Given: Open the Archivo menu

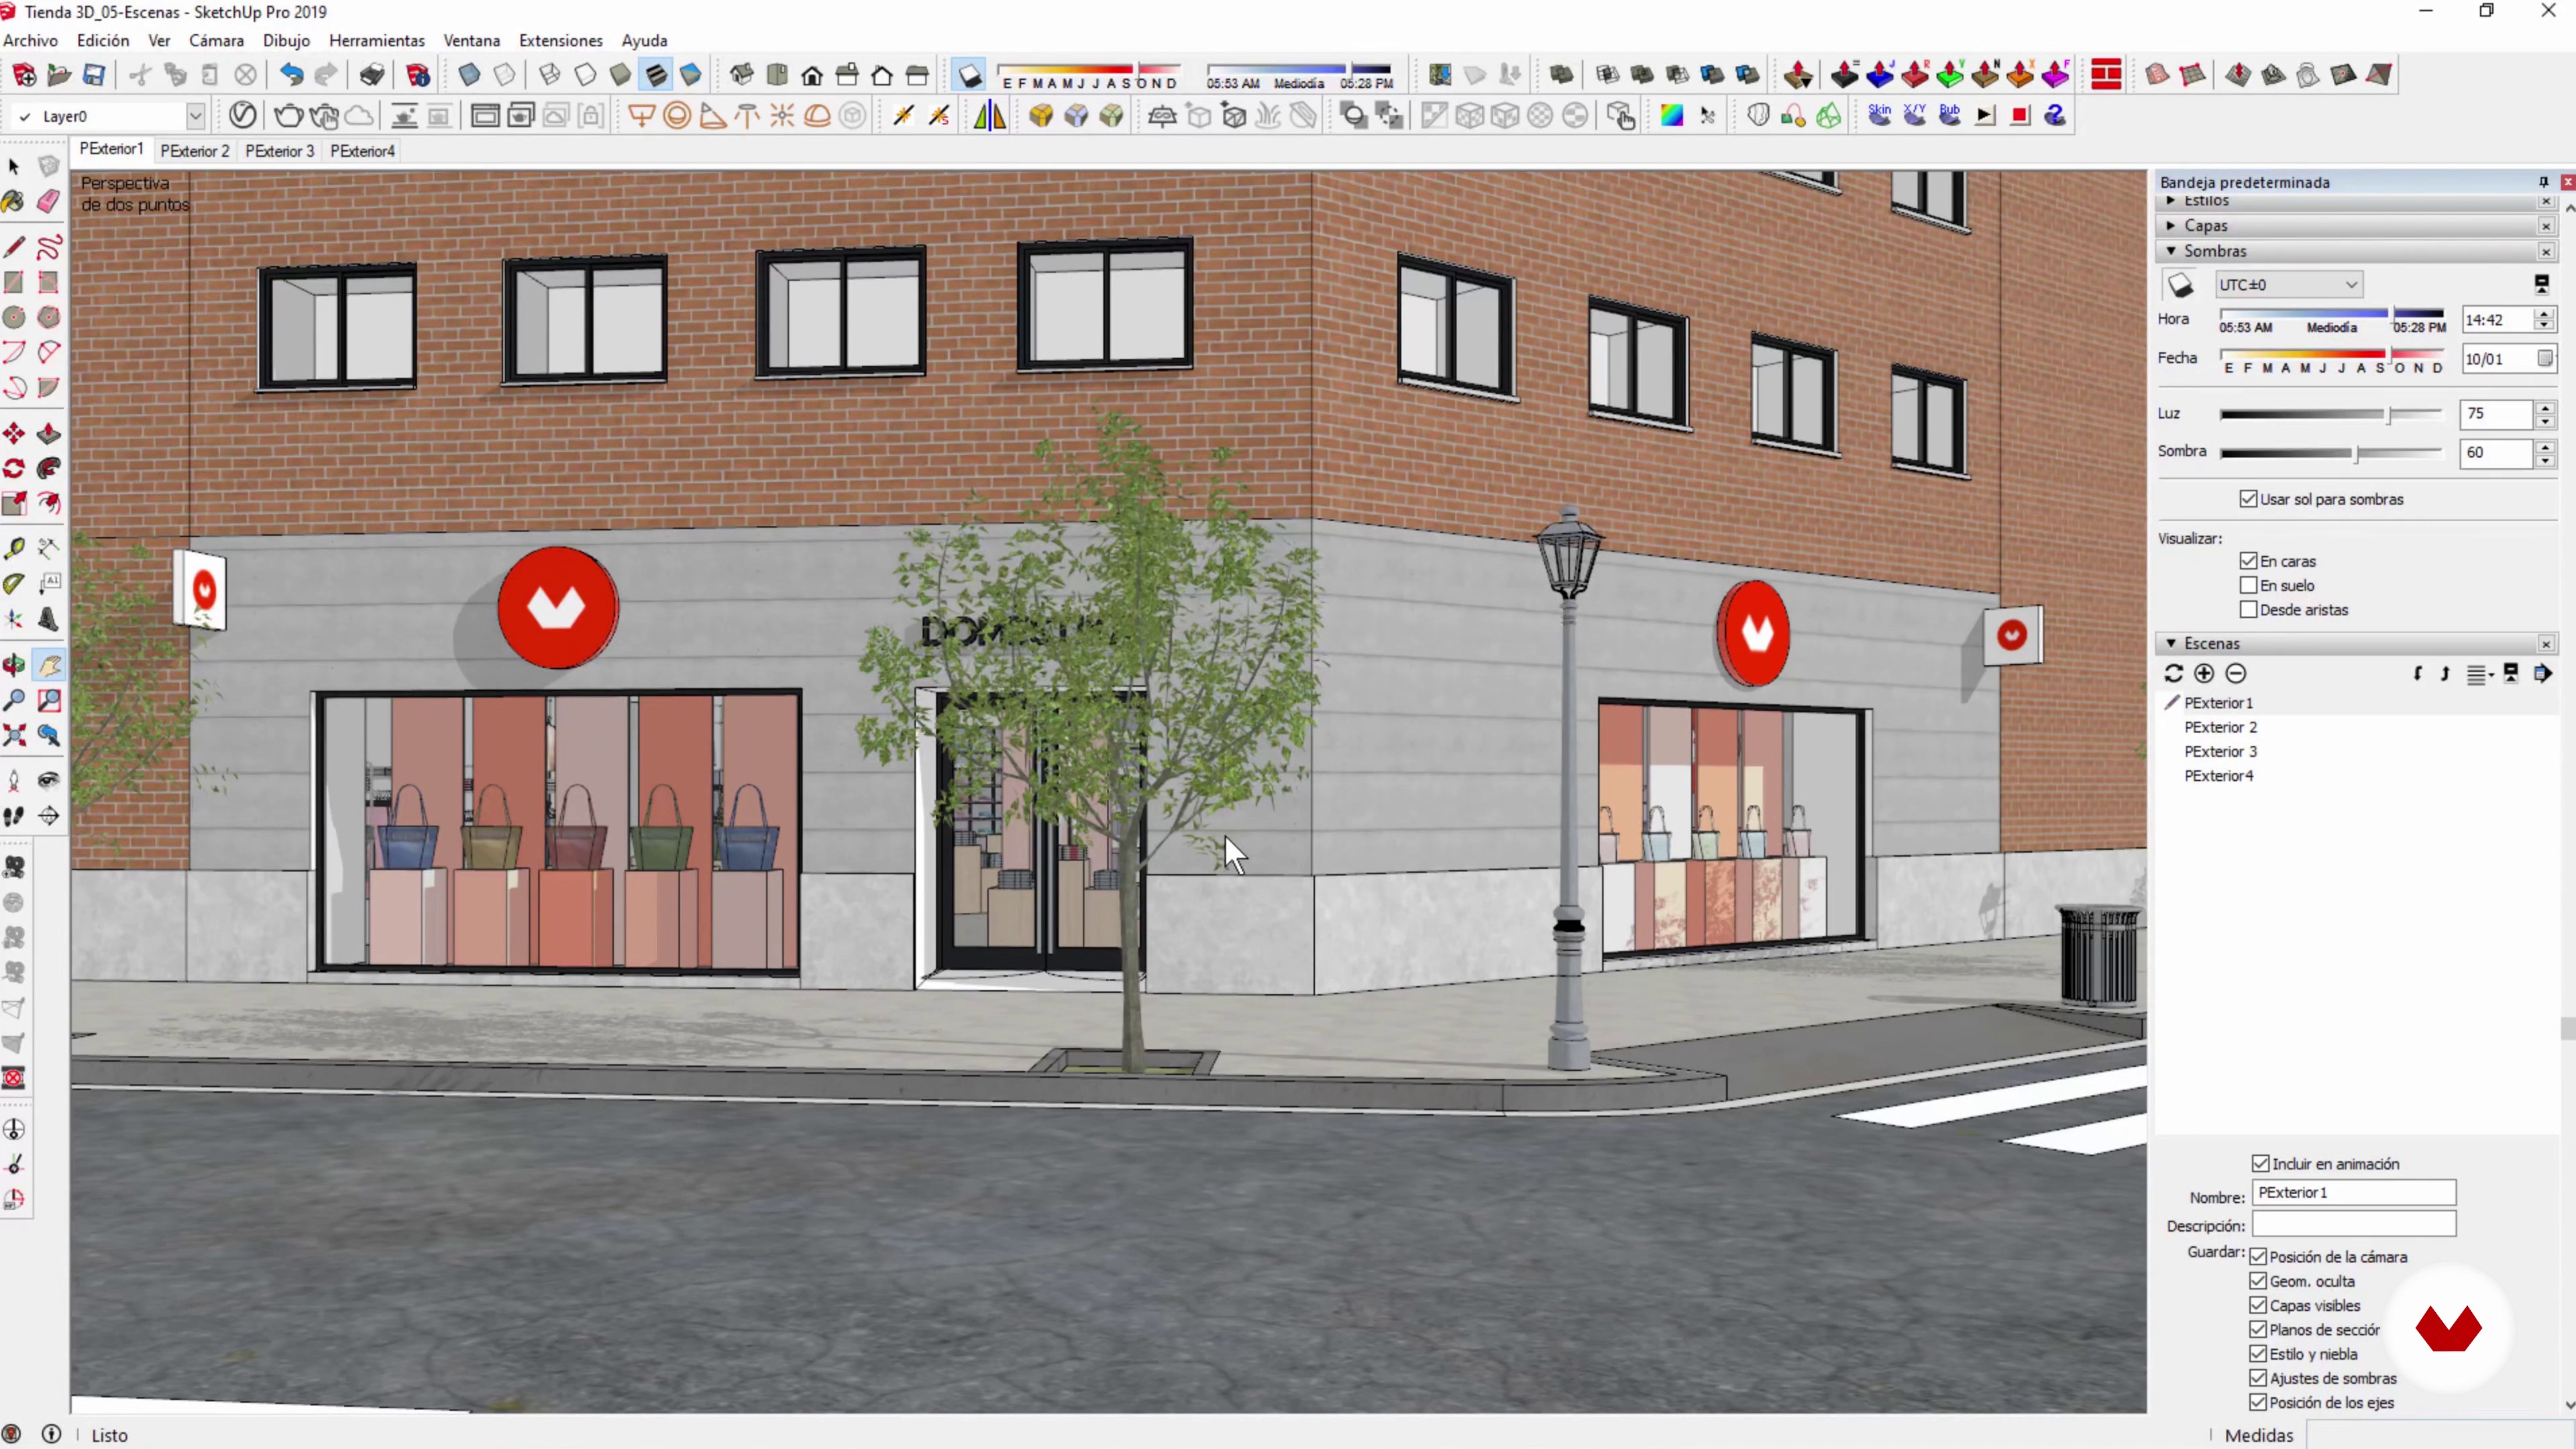Looking at the screenshot, I should click(31, 41).
